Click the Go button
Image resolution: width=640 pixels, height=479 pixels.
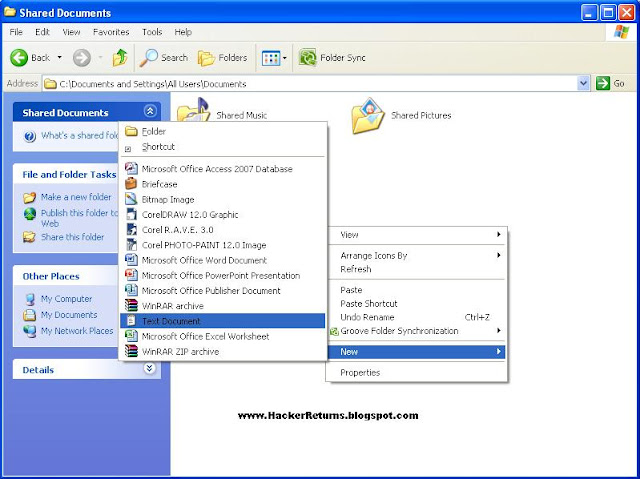pyautogui.click(x=611, y=84)
